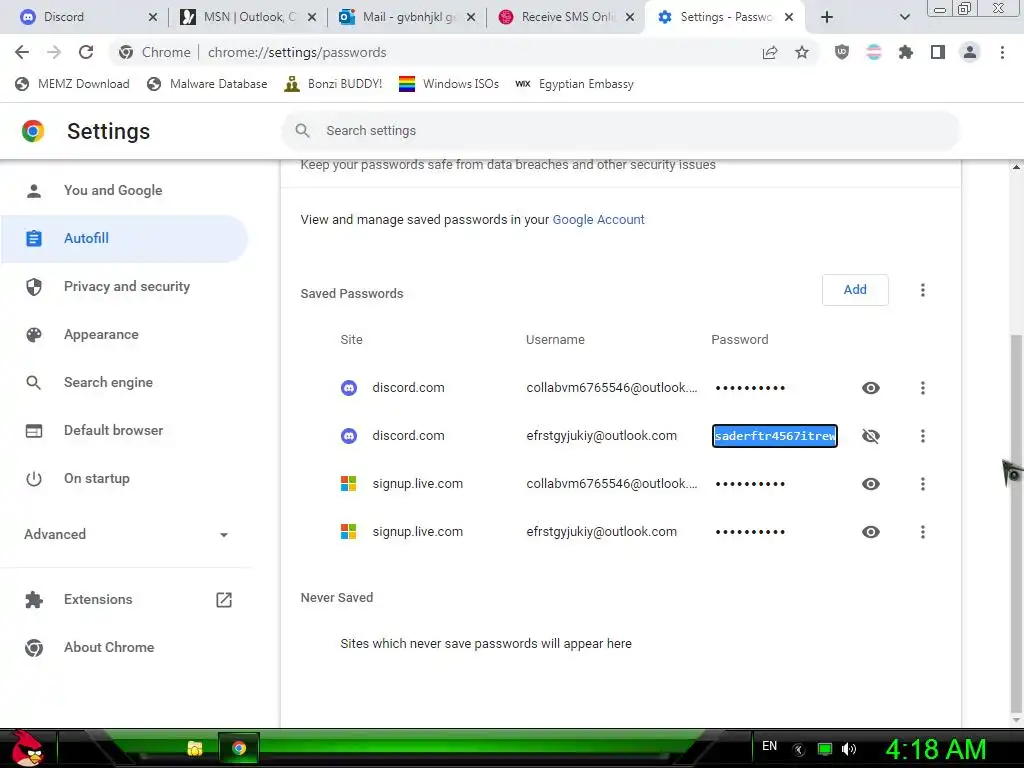
Task: Open the uBlock Origin extension icon
Action: tap(842, 52)
